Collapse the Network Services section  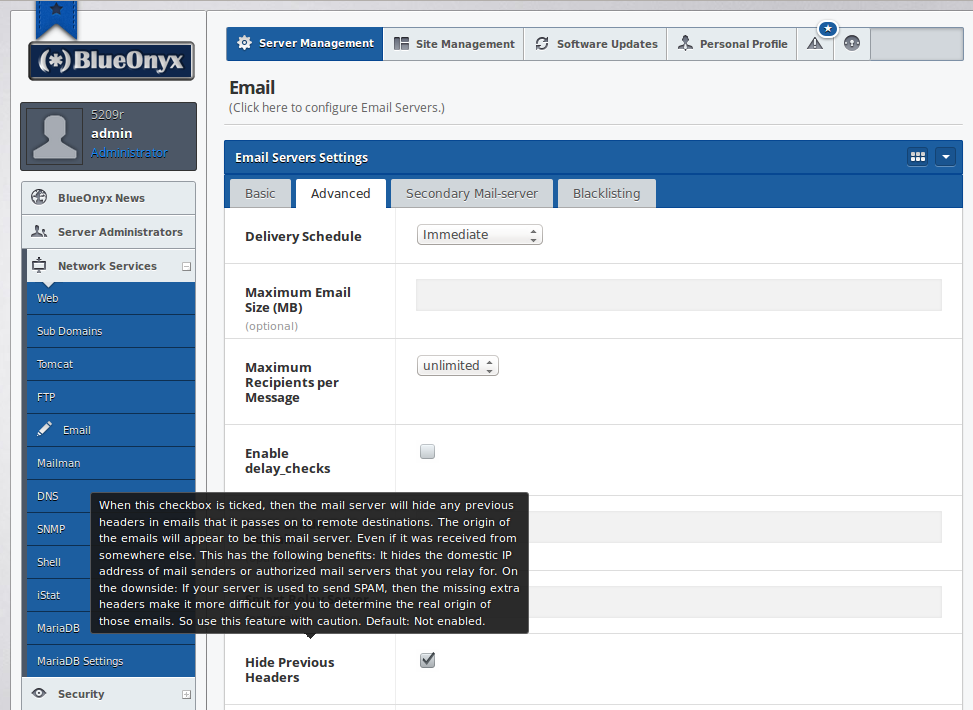tap(186, 266)
